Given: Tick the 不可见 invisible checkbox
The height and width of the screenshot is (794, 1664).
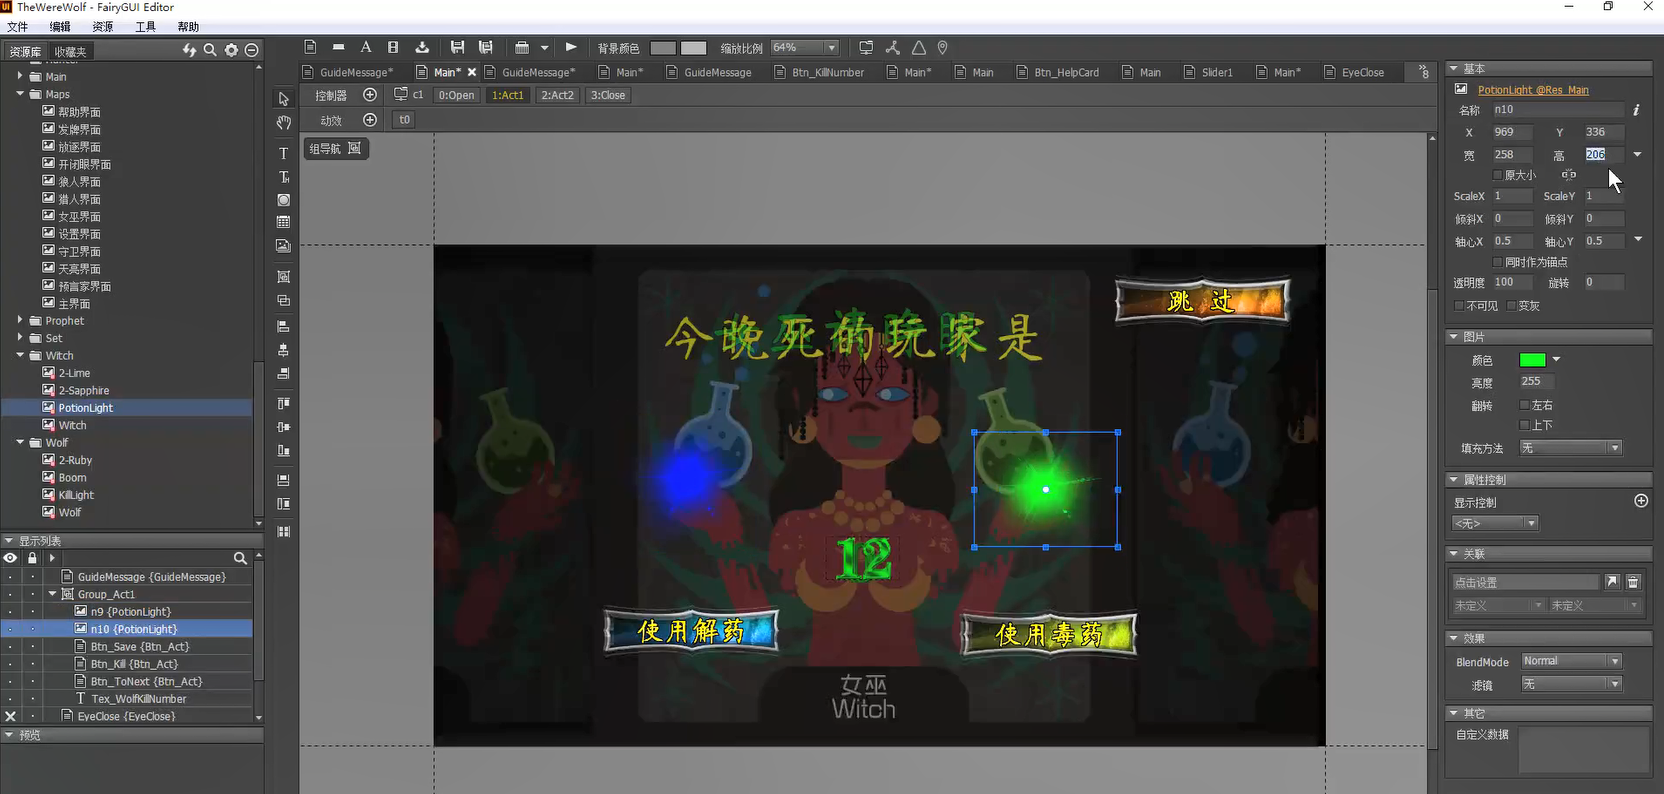Looking at the screenshot, I should [1459, 306].
